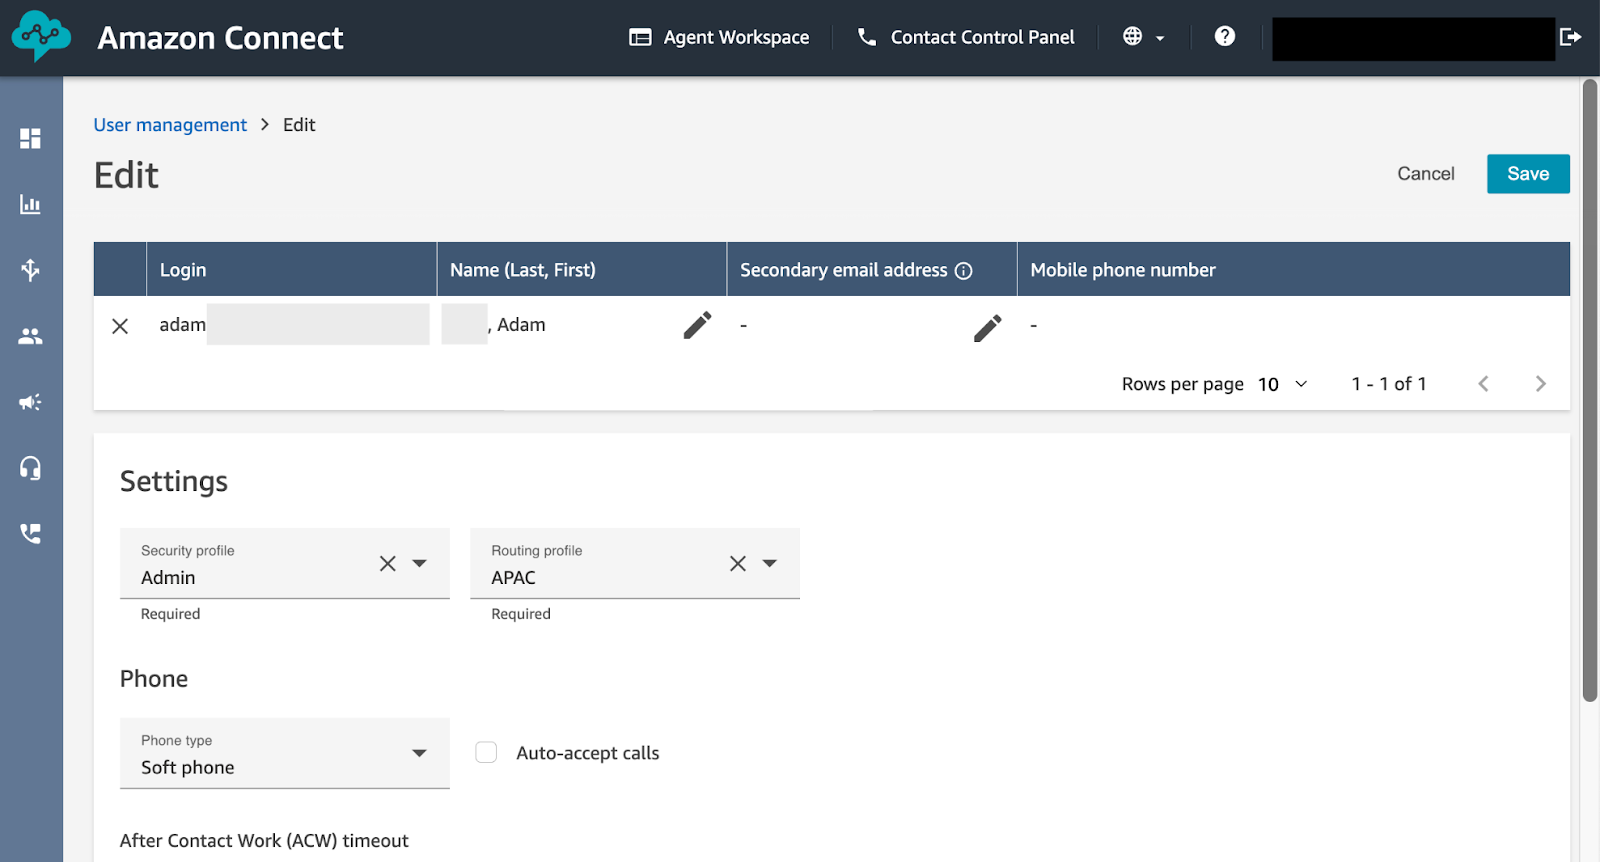Click the Secondary email address column header
The image size is (1600, 862).
(x=872, y=269)
